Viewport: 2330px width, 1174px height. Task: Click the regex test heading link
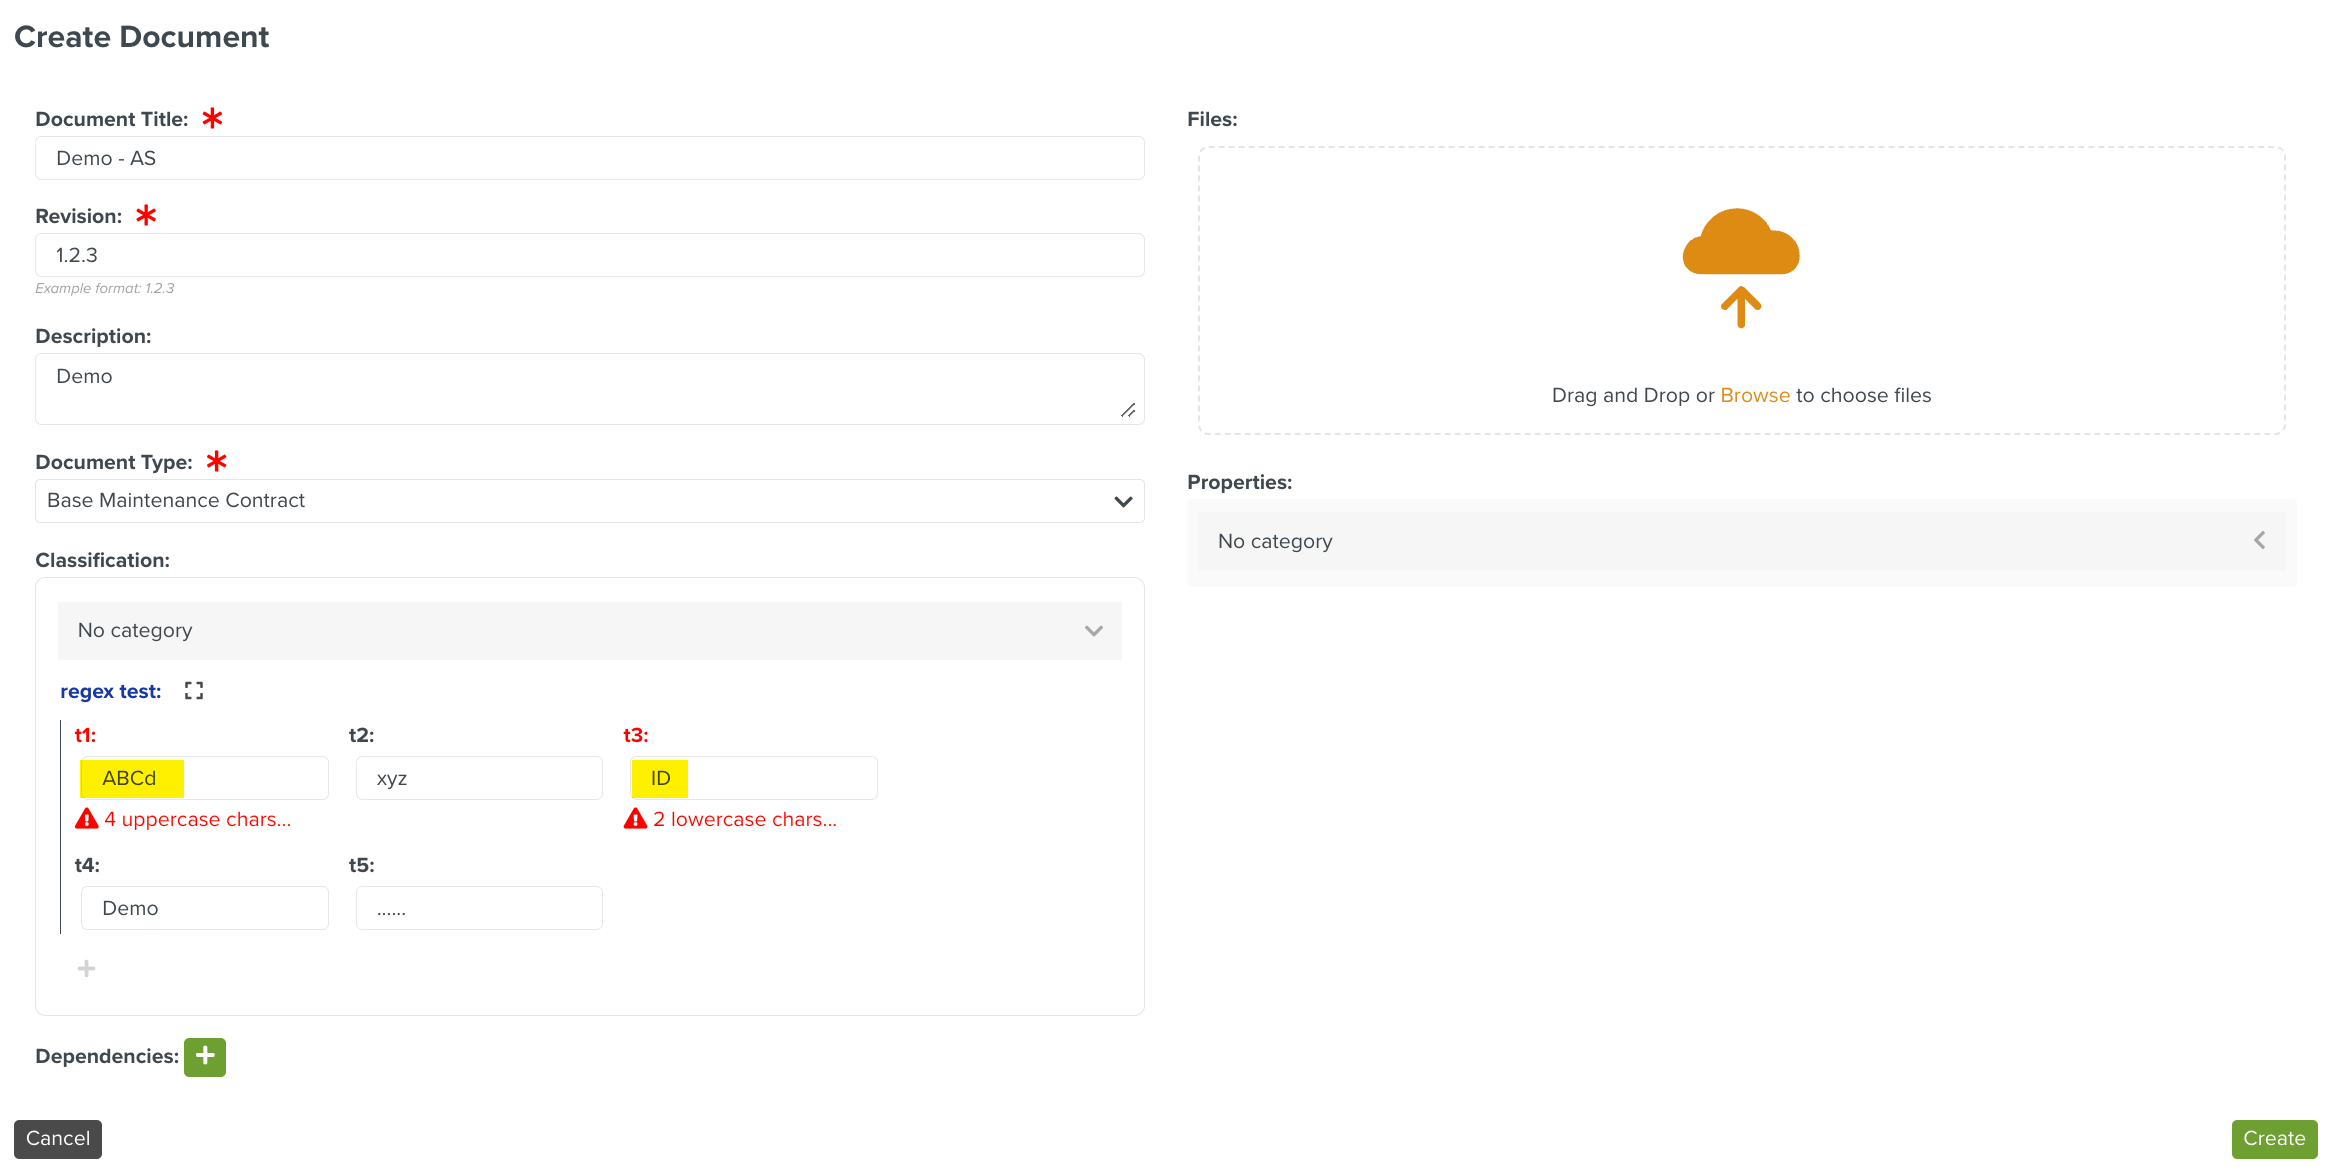[111, 691]
